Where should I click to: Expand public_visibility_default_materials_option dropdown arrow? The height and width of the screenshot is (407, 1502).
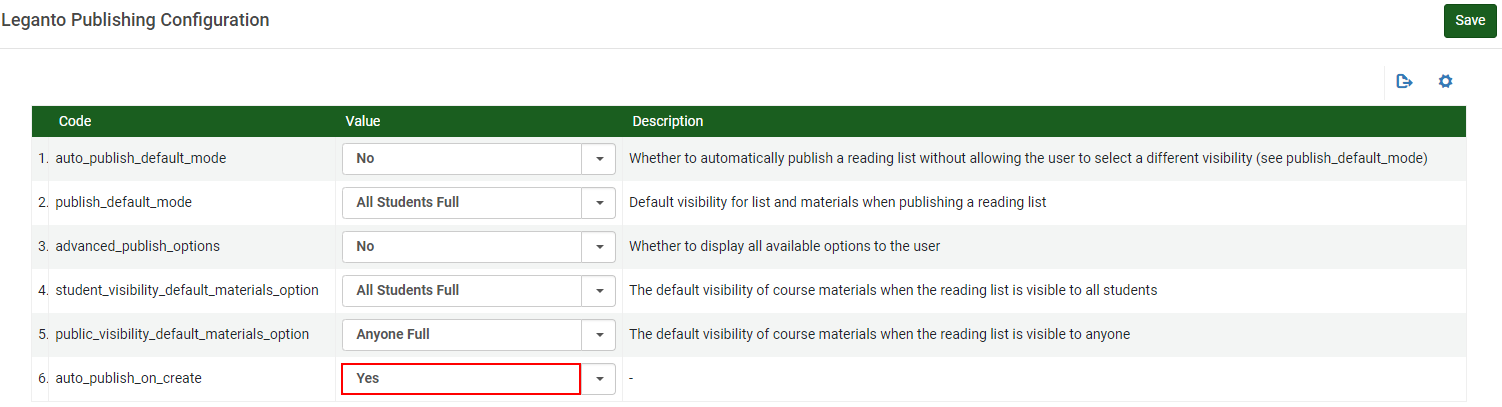click(599, 335)
